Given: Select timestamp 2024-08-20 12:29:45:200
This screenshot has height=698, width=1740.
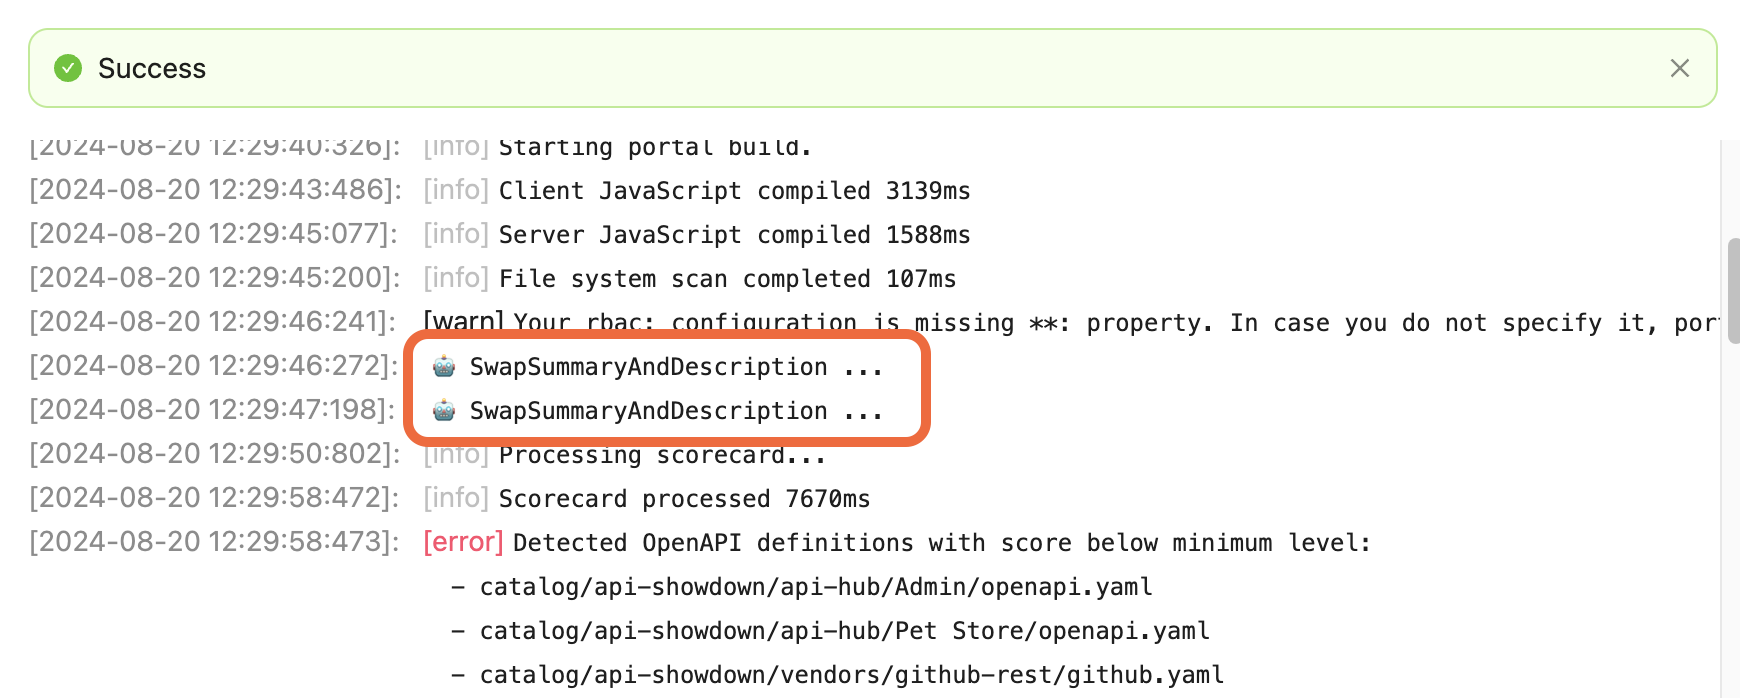Looking at the screenshot, I should [x=214, y=278].
